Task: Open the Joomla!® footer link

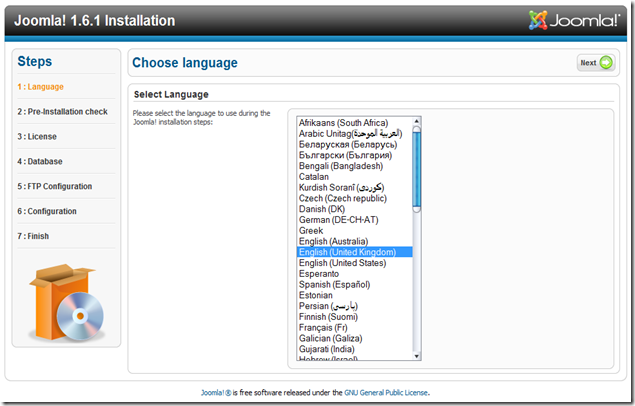Action: pyautogui.click(x=216, y=393)
